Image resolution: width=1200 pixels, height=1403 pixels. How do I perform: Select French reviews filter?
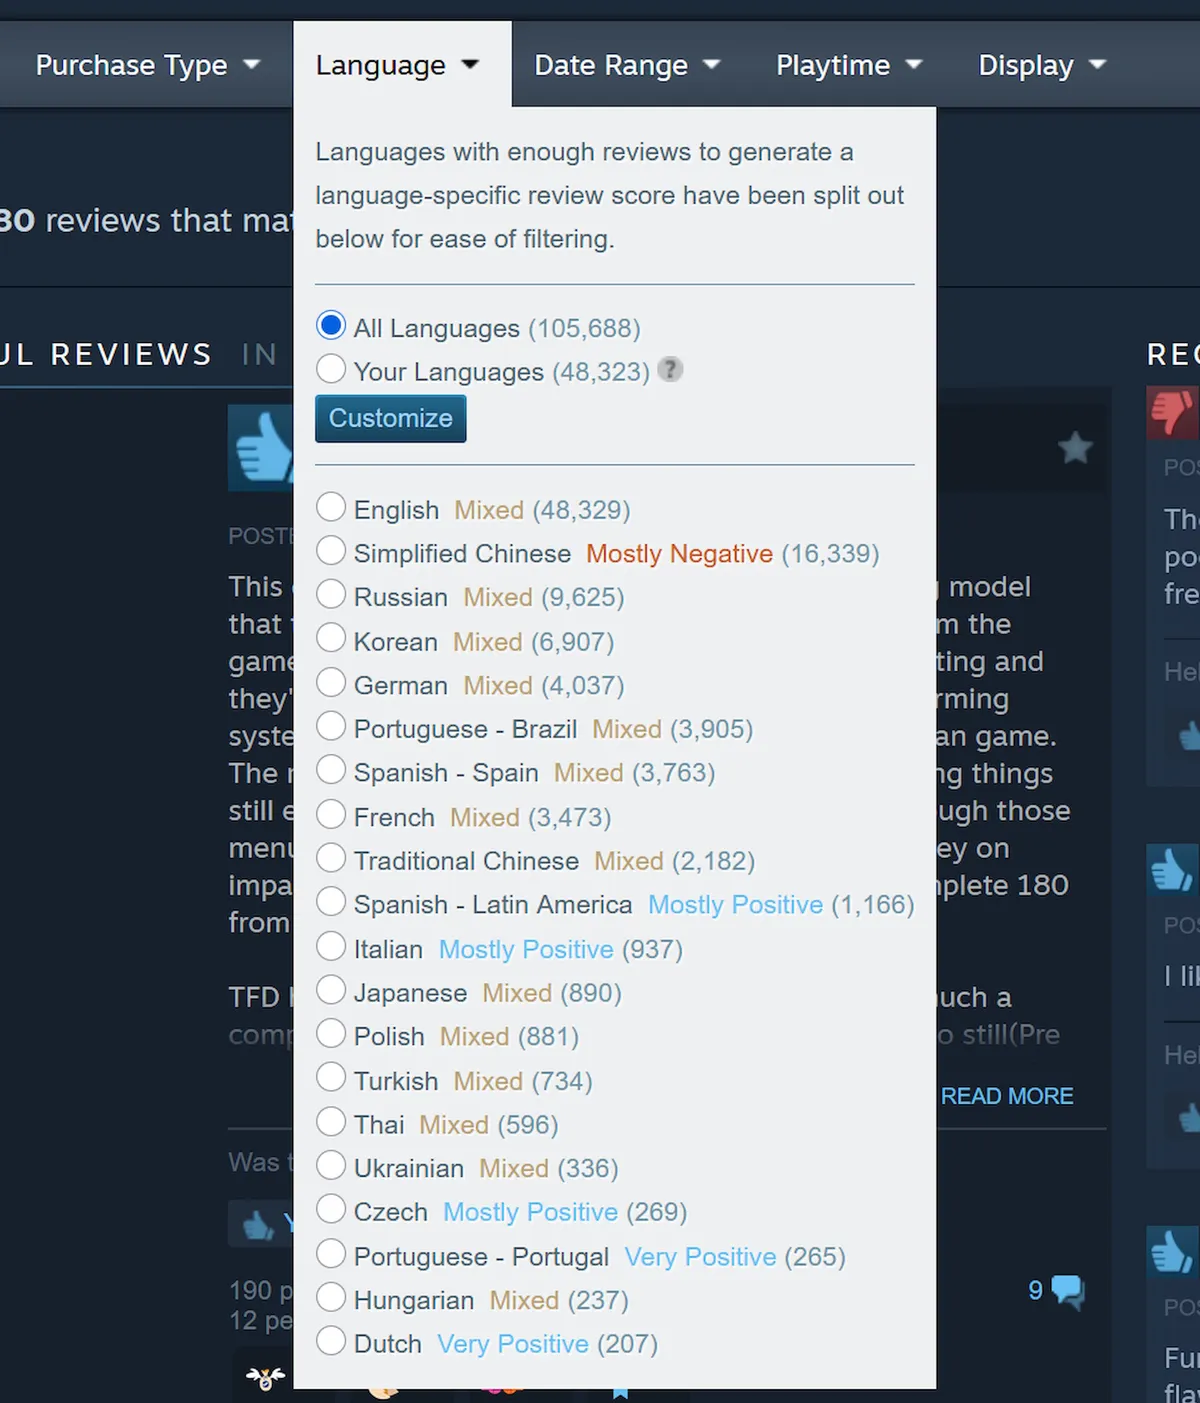[x=331, y=814]
